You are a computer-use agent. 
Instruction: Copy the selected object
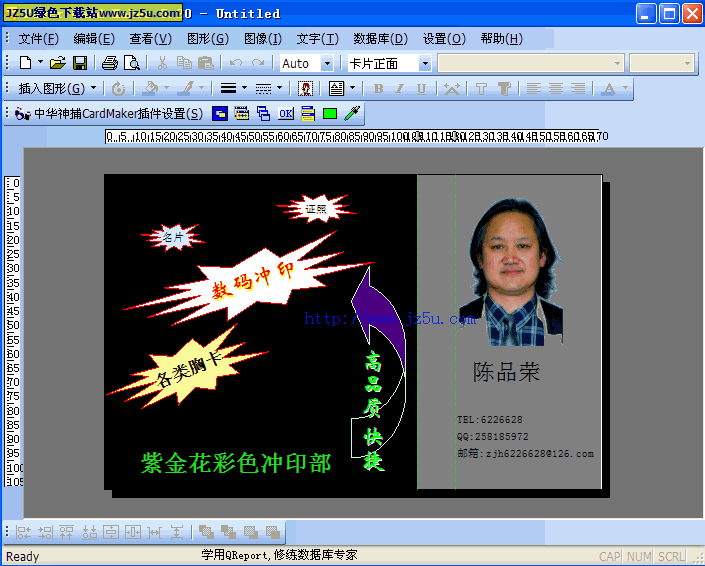[x=184, y=63]
